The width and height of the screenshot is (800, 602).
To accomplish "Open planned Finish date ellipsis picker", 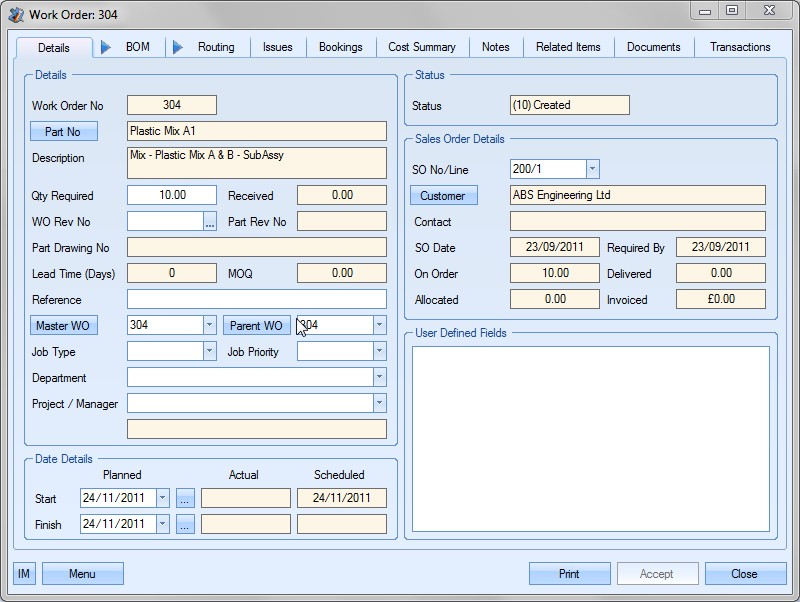I will click(x=185, y=524).
